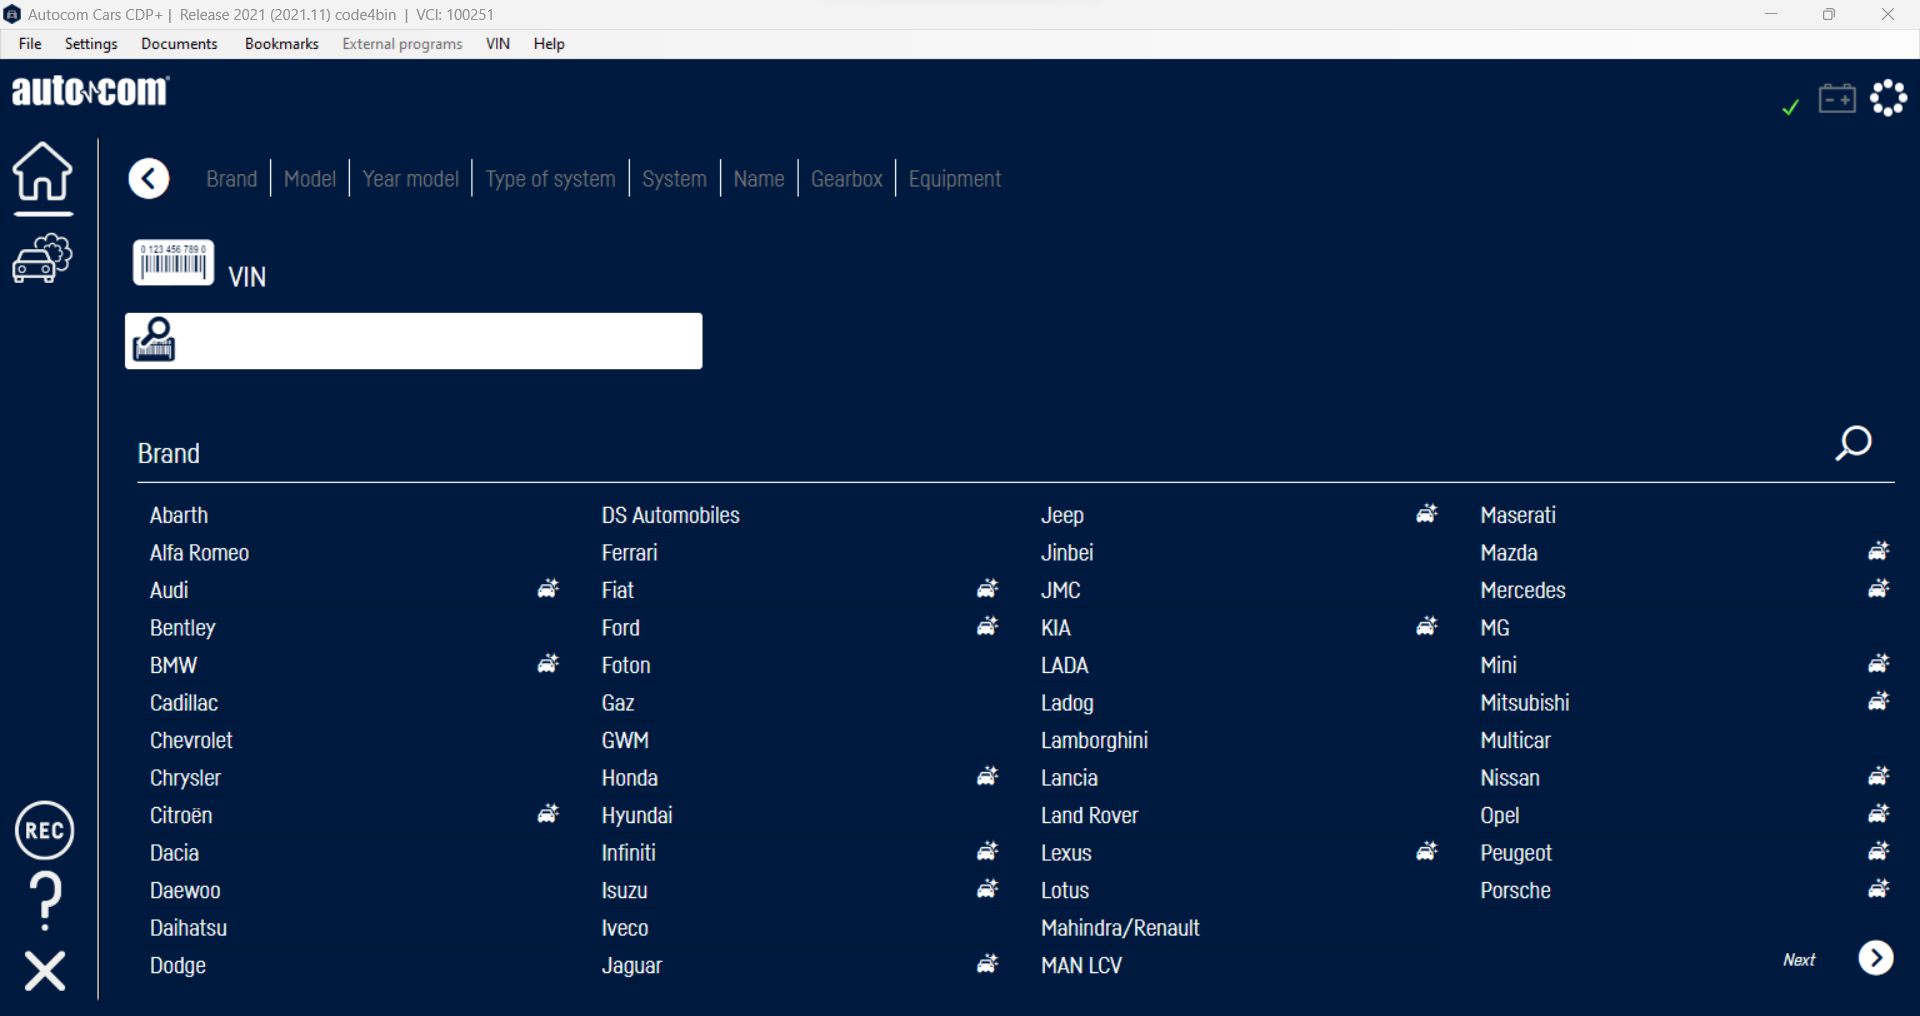Select the Model breadcrumb step
This screenshot has width=1920, height=1016.
click(x=310, y=179)
